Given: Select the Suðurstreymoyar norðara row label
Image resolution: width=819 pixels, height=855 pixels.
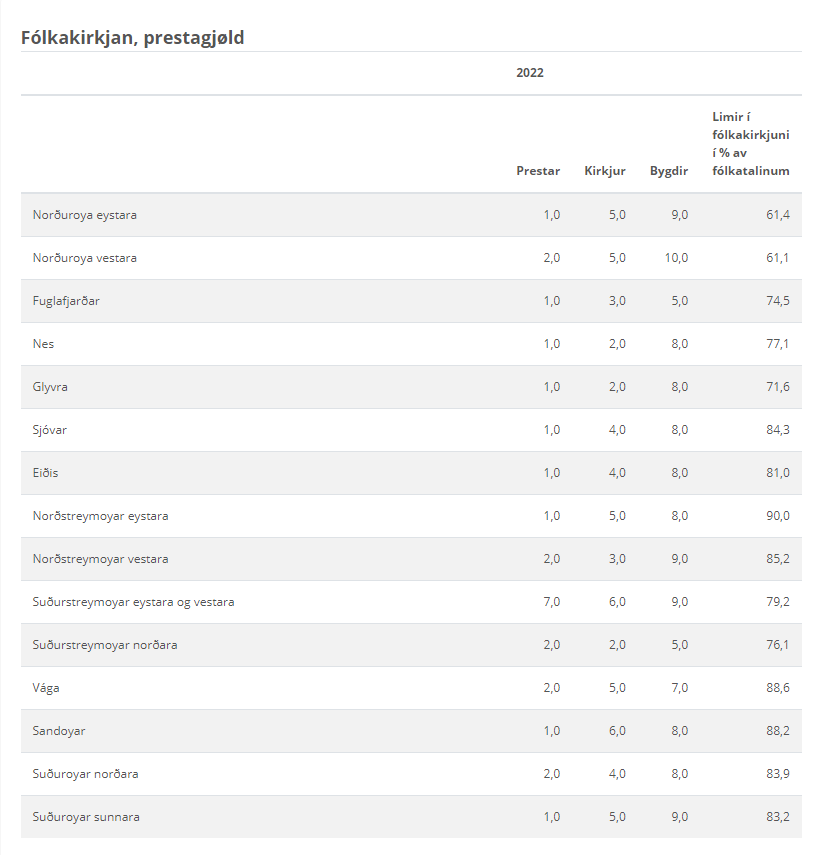Looking at the screenshot, I should [105, 645].
